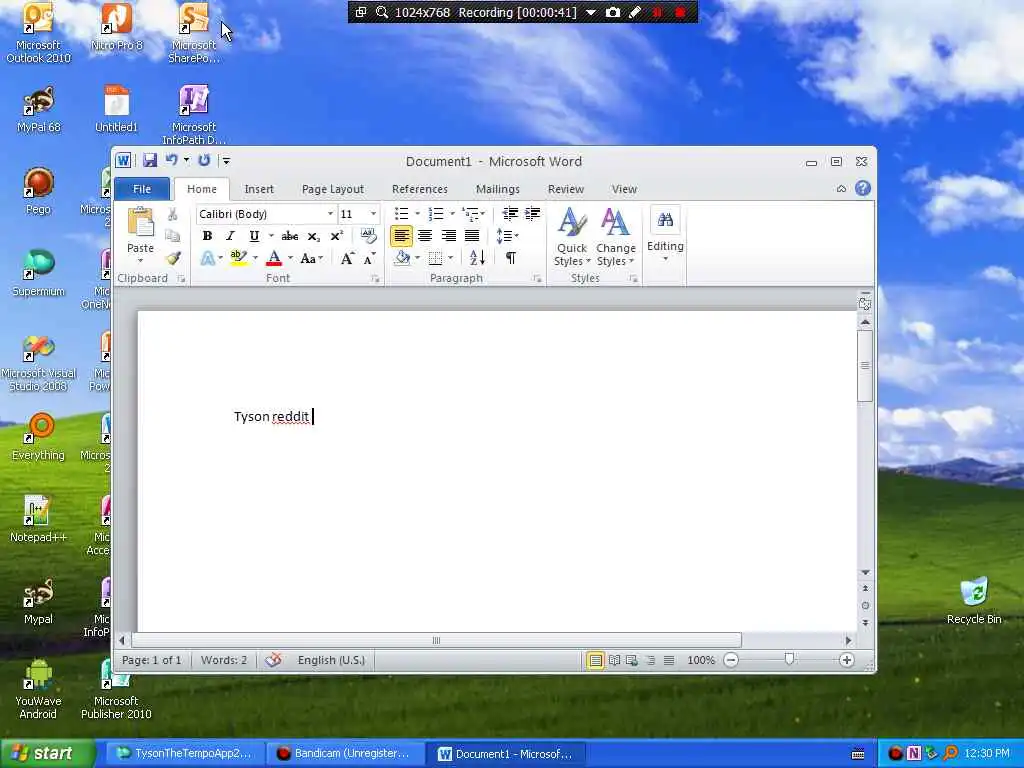Click English (U.S.) language indicator
1024x768 pixels.
[331, 660]
